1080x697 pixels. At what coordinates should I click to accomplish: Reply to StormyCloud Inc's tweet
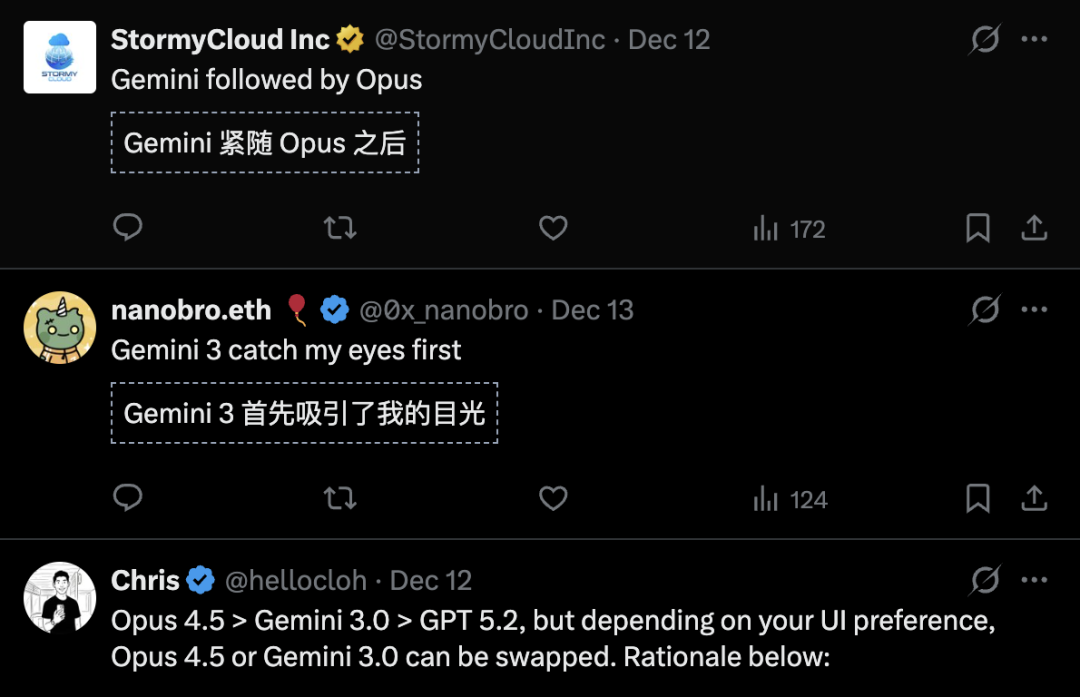[x=128, y=229]
